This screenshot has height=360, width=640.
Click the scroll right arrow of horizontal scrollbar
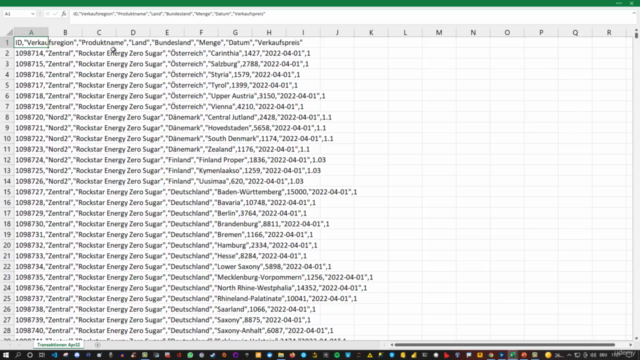click(631, 345)
